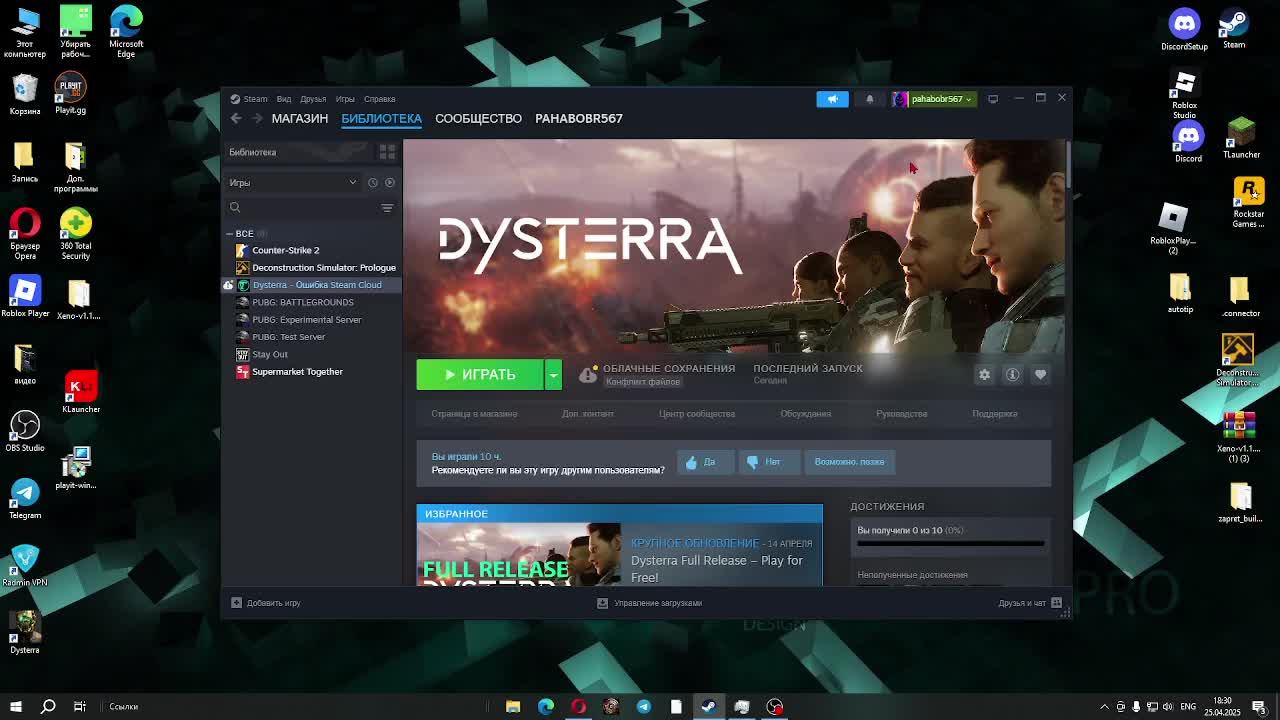This screenshot has height=720, width=1280.
Task: Open Steam notifications bell
Action: pos(870,99)
